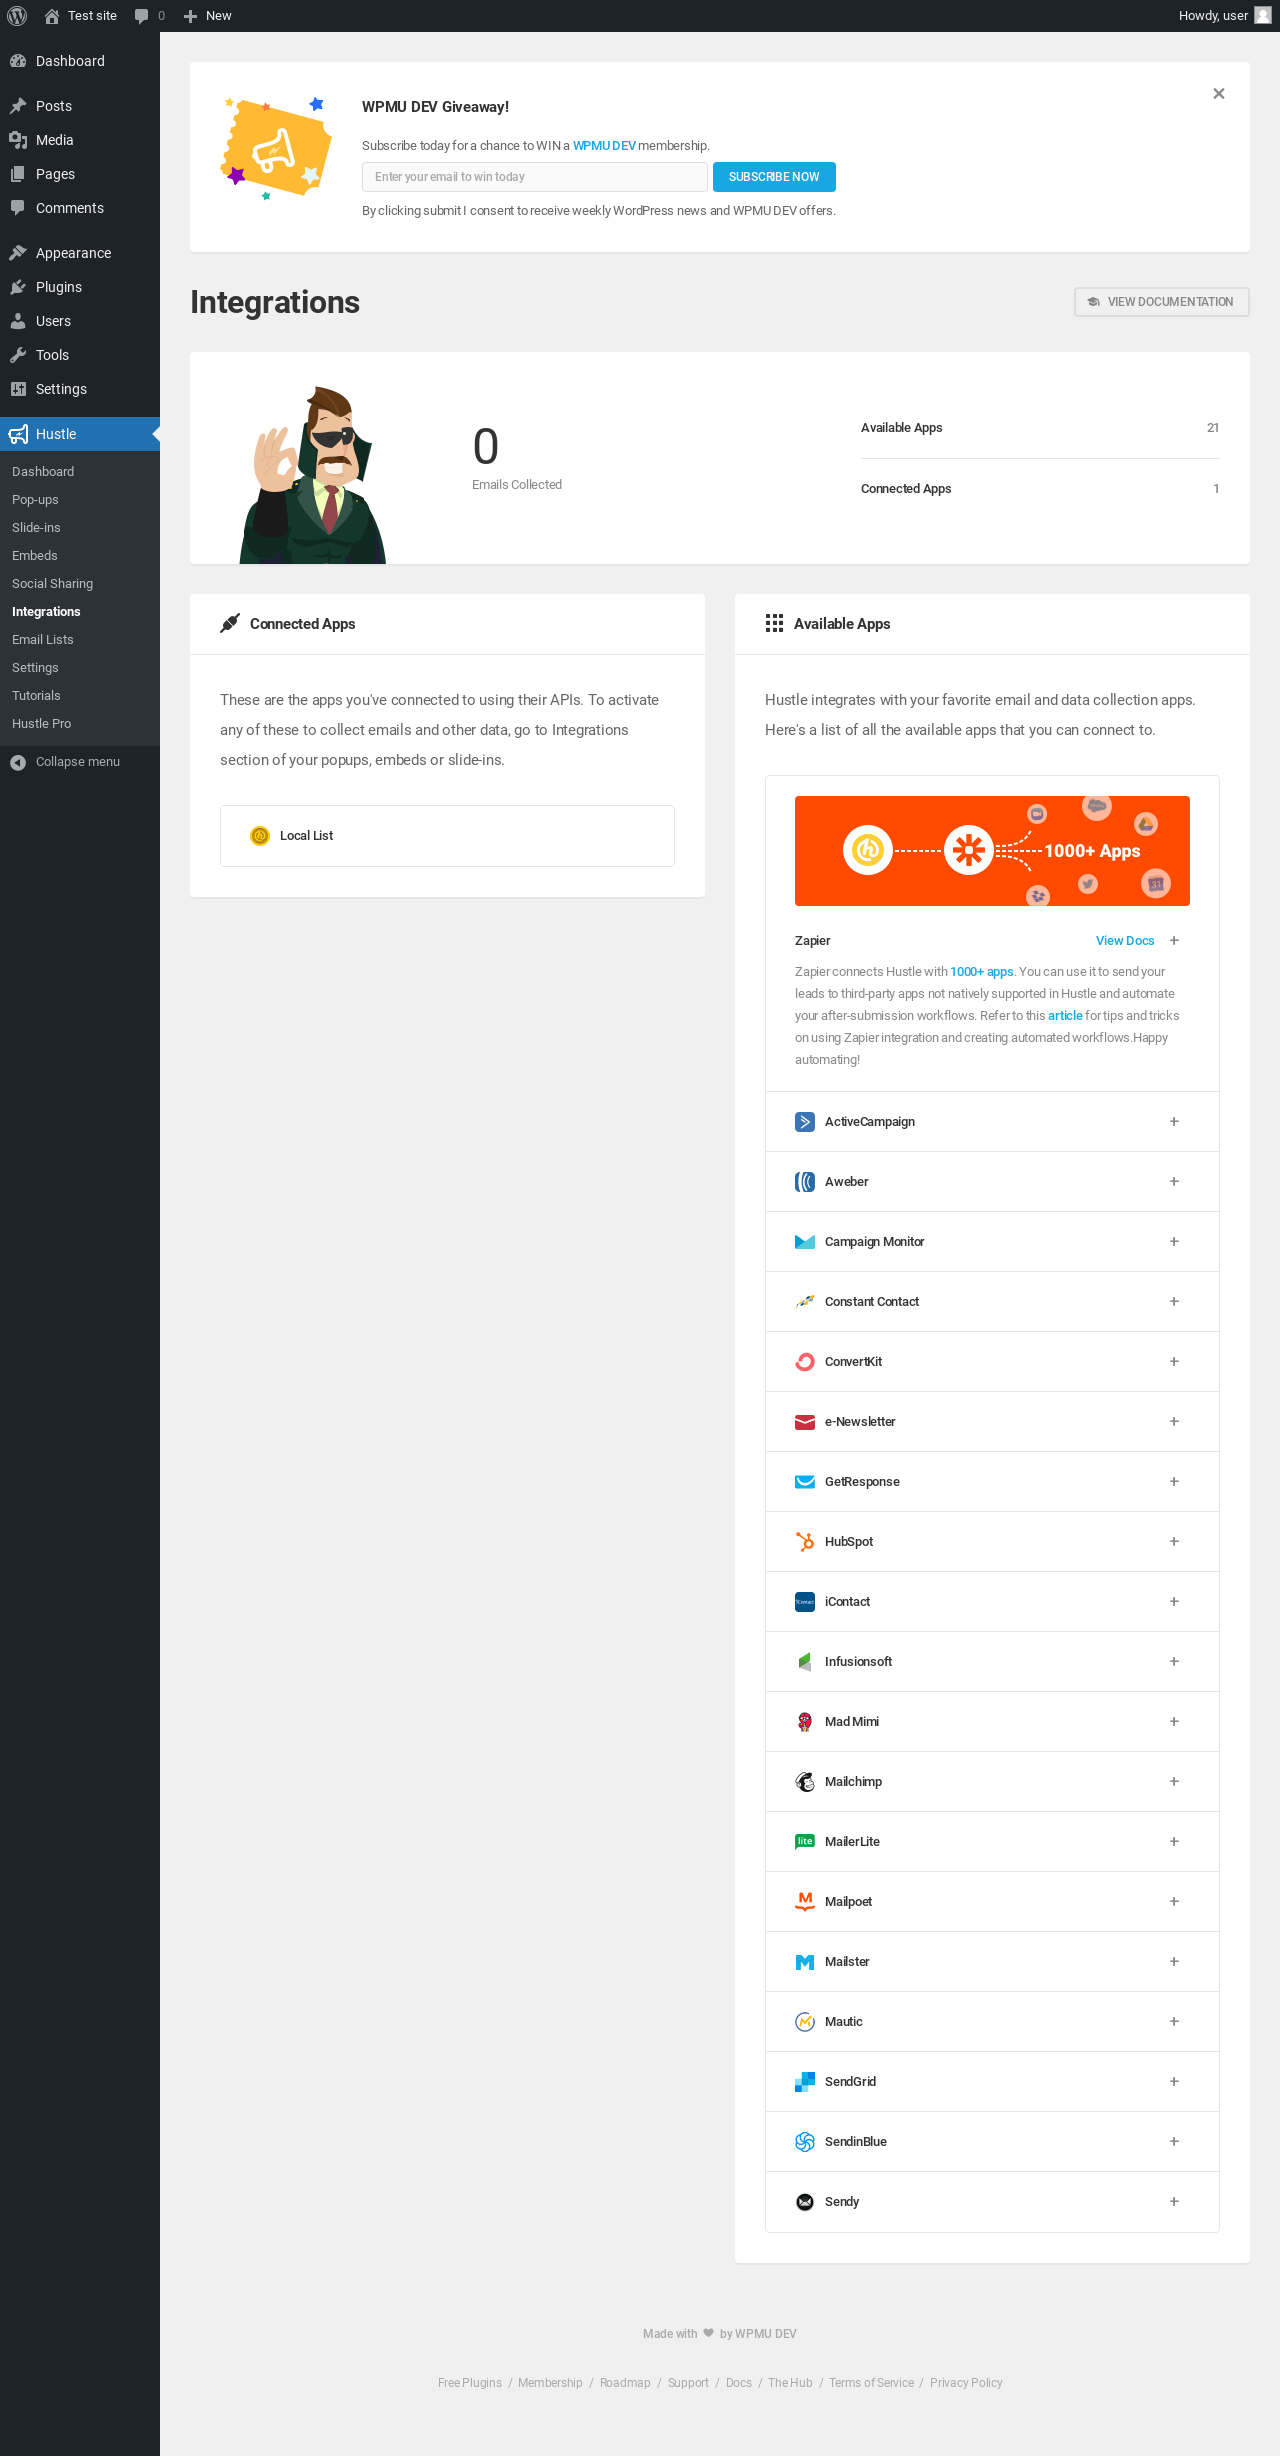Click the e-Newsletter app icon
Screen dimensions: 1280x2456
[805, 1422]
